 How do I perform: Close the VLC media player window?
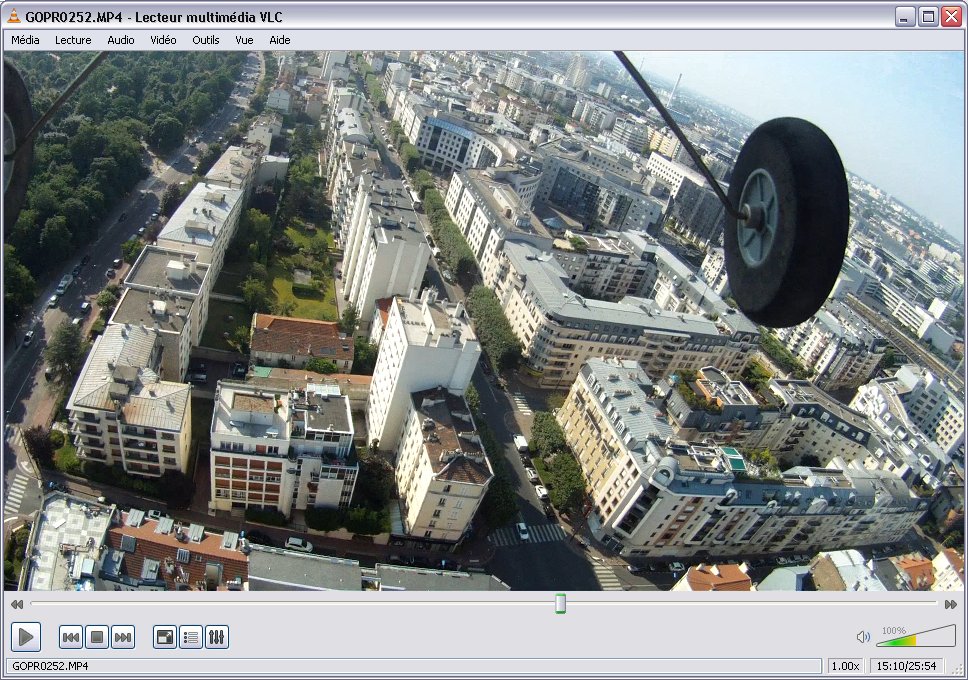coord(951,17)
